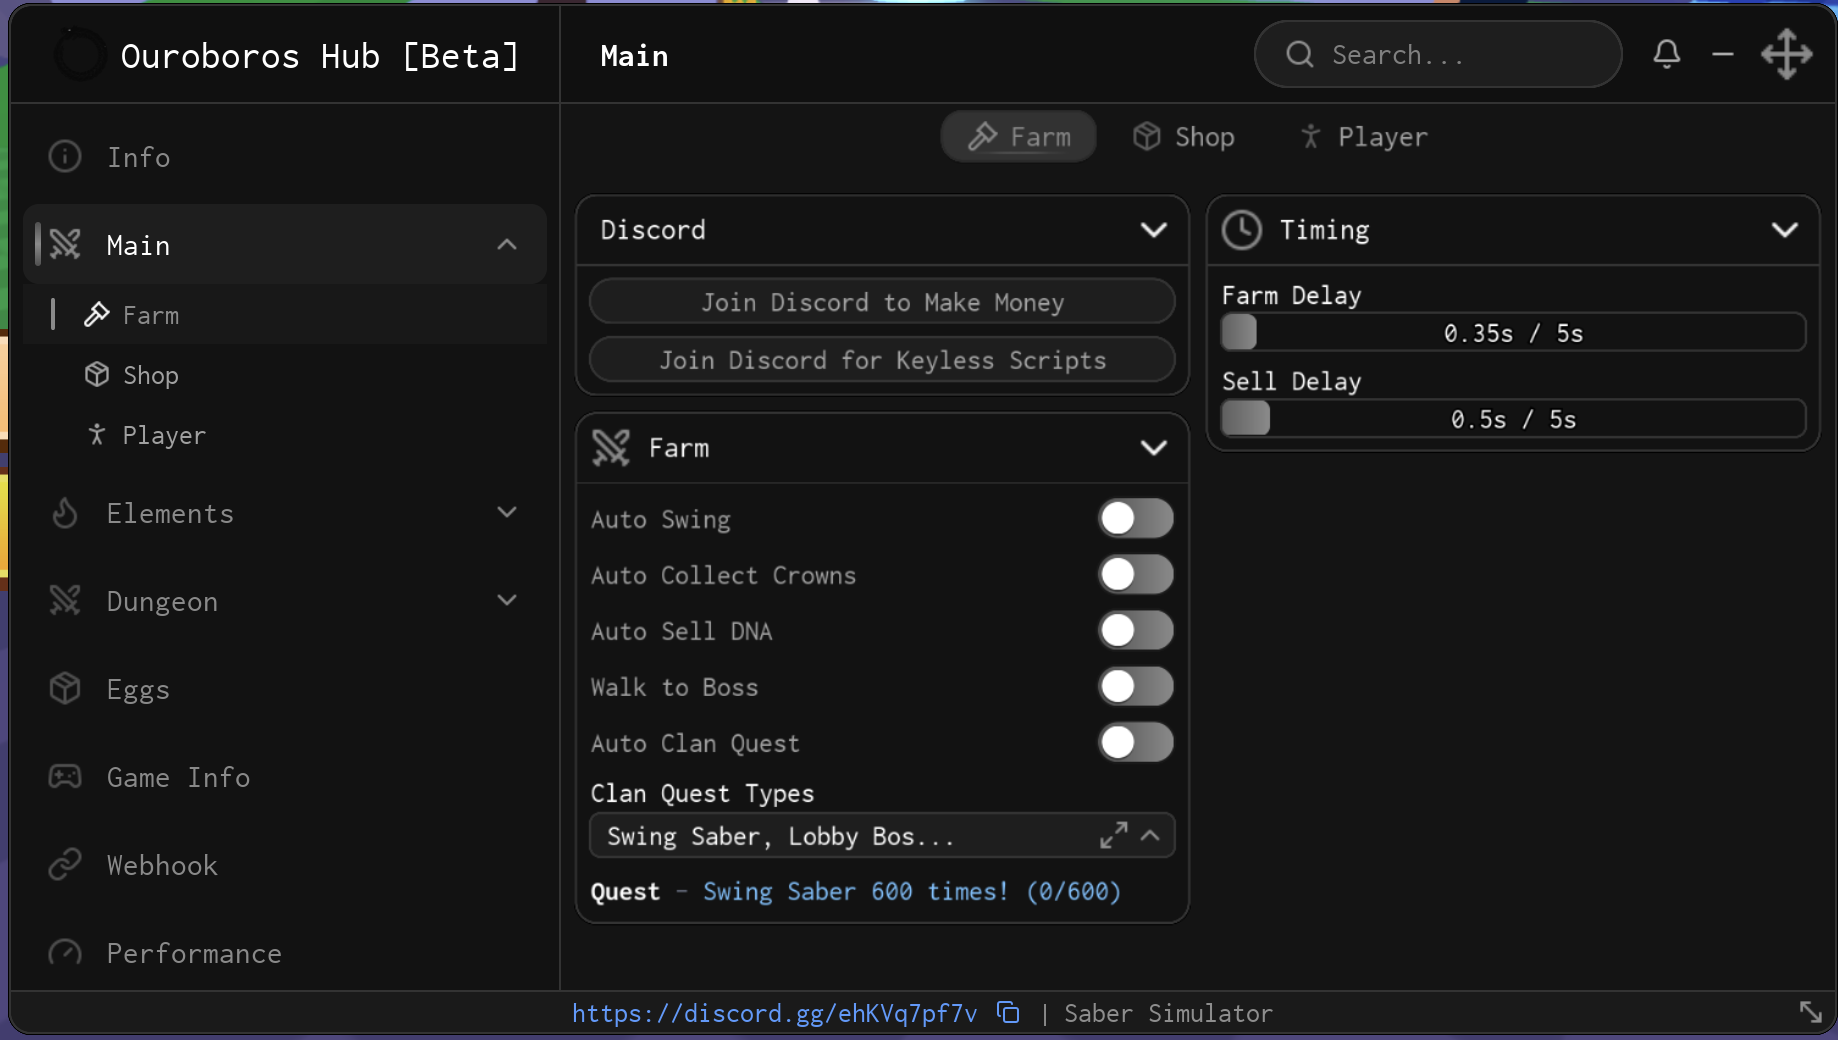Image resolution: width=1838 pixels, height=1040 pixels.
Task: Expand the Dungeon sidebar section
Action: [x=507, y=600]
